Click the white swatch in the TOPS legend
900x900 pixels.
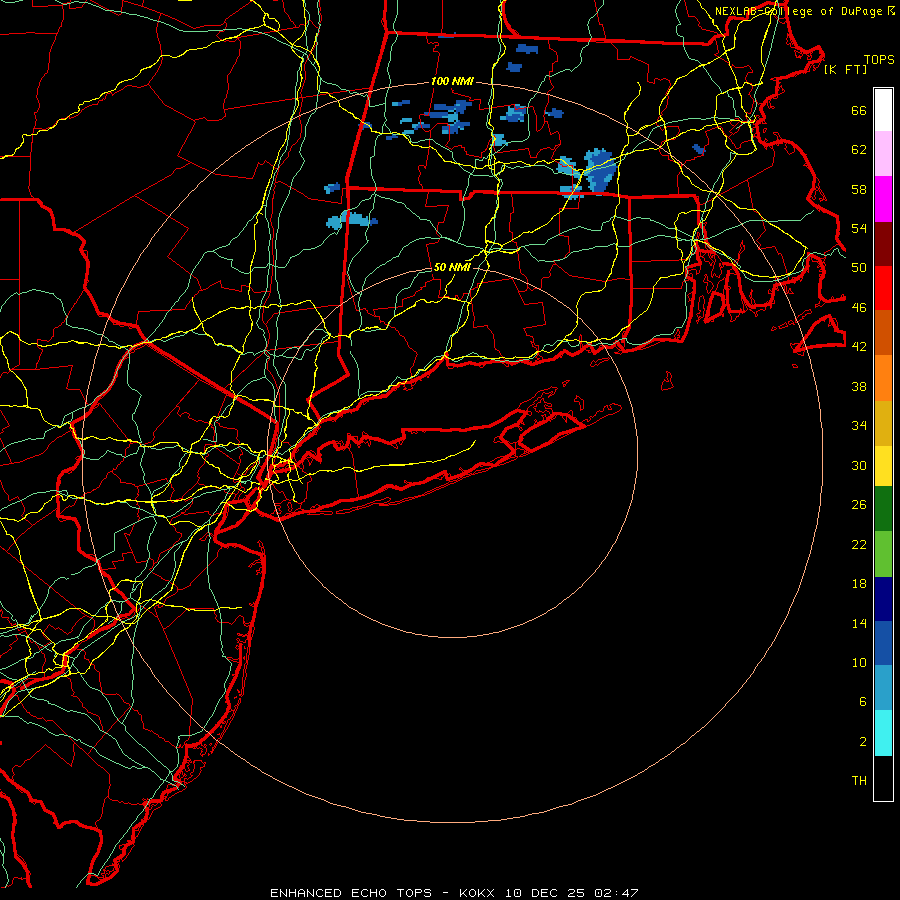[x=883, y=110]
